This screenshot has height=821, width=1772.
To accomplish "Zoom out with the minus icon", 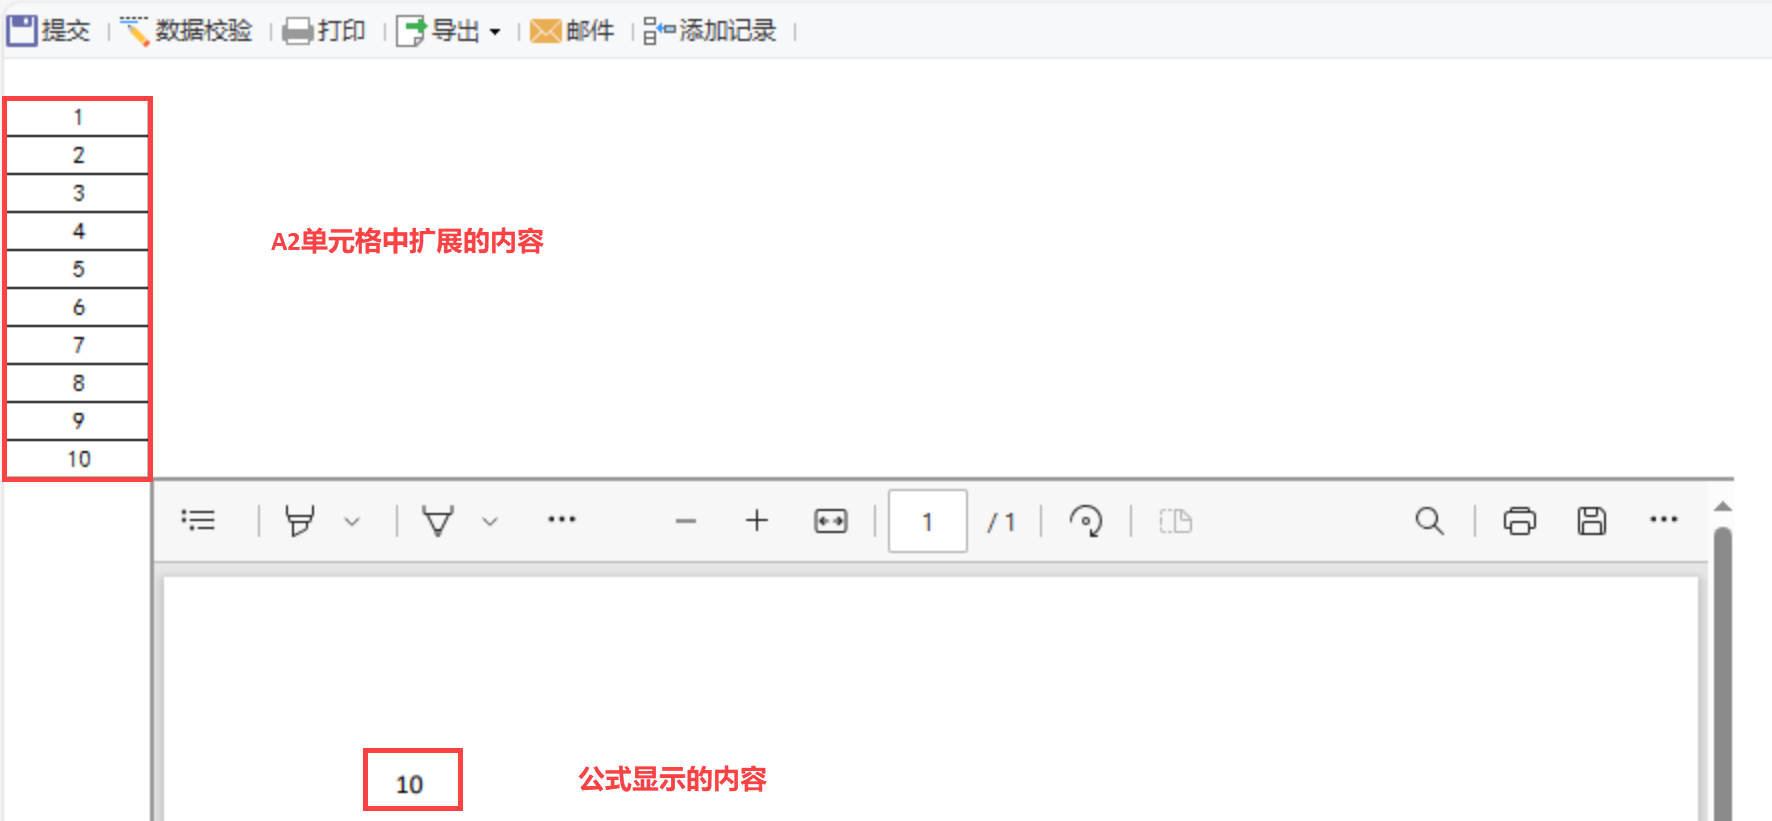I will [685, 521].
